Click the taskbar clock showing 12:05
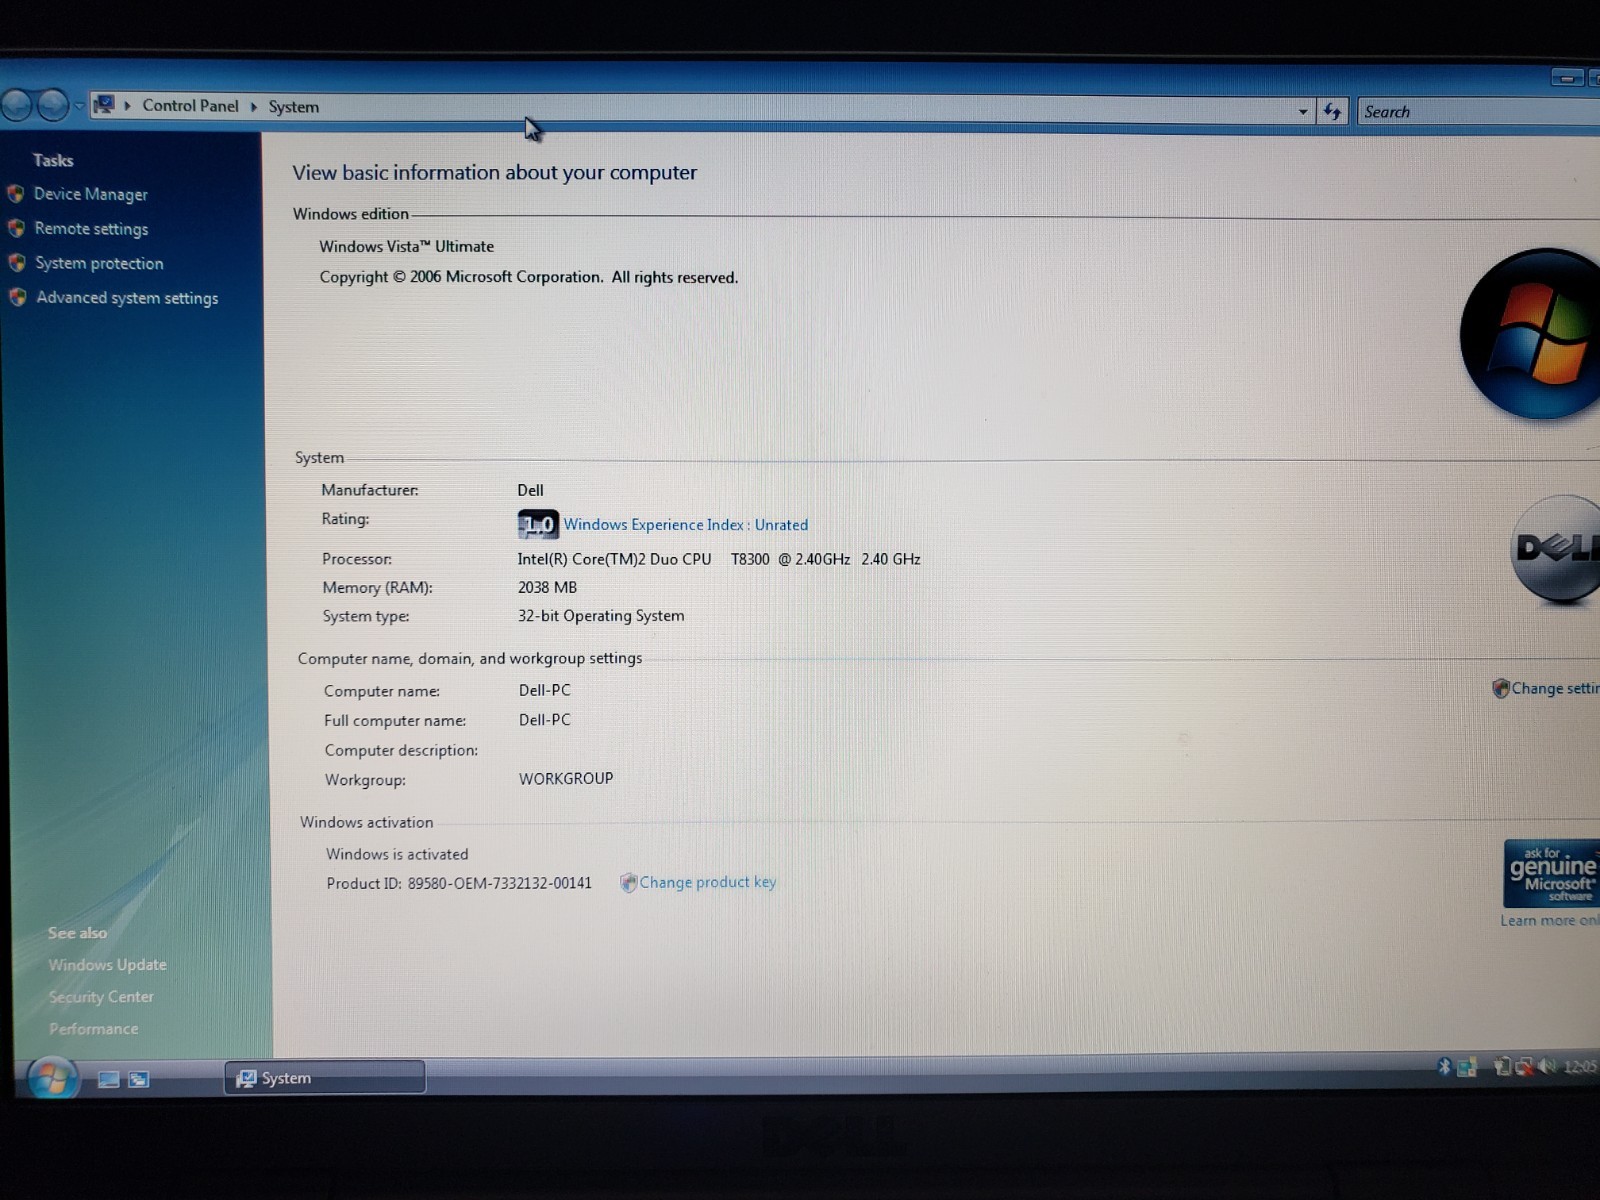1600x1200 pixels. 1580,1067
